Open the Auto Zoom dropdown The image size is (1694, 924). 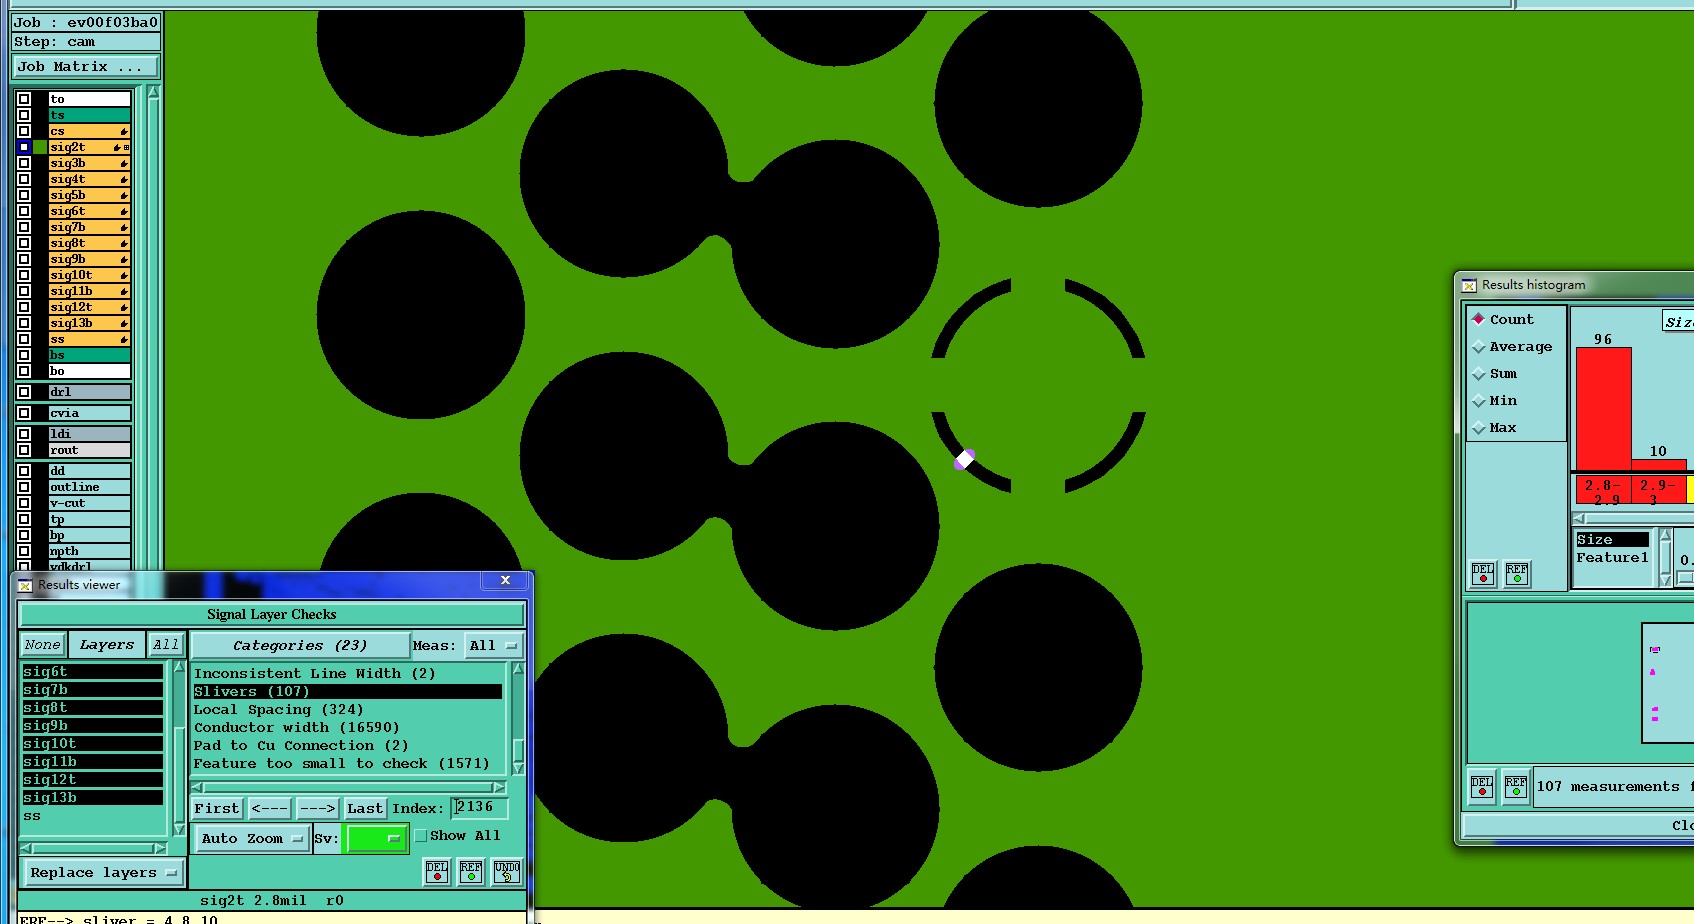[x=252, y=839]
